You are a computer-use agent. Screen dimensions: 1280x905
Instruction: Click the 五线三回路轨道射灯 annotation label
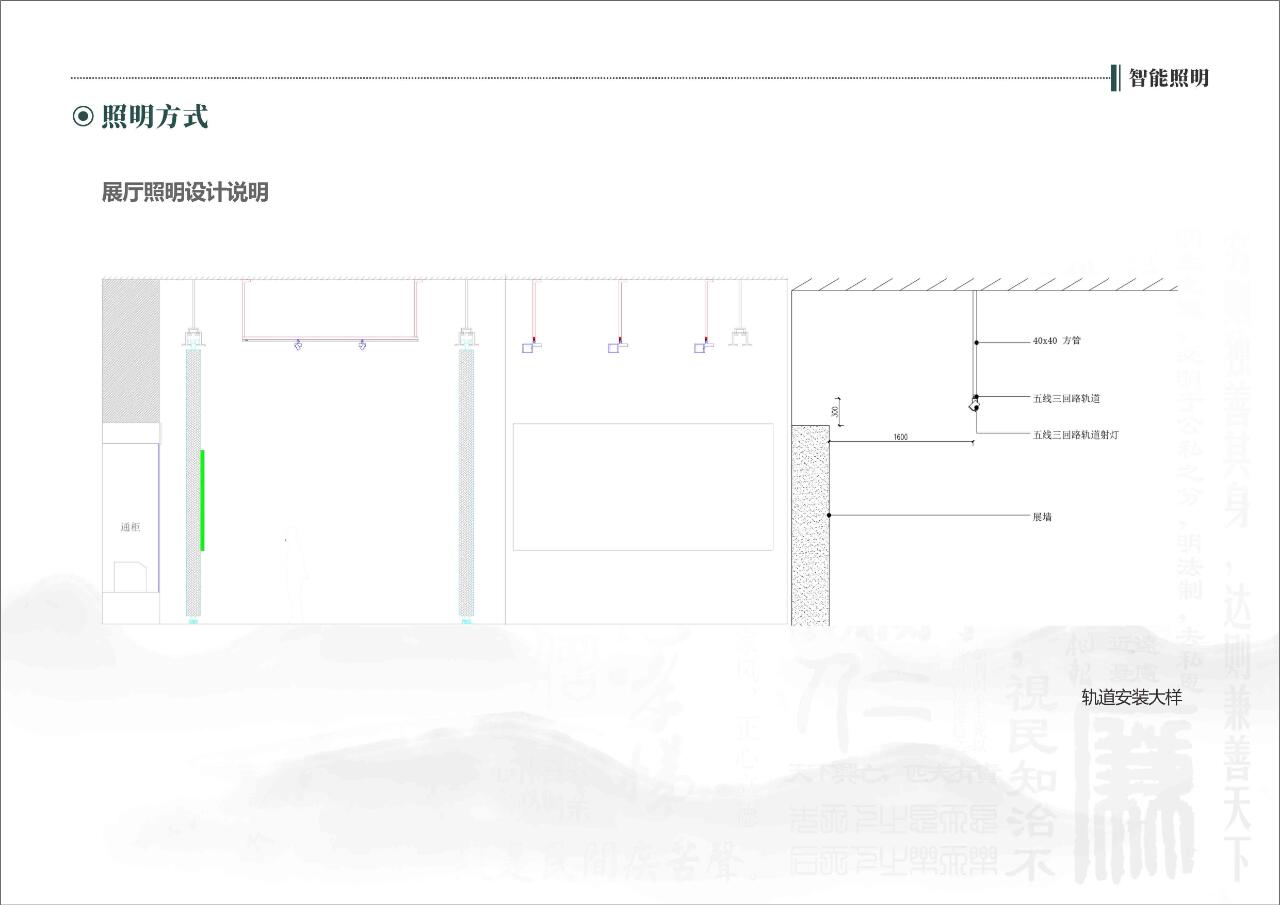click(x=1075, y=435)
